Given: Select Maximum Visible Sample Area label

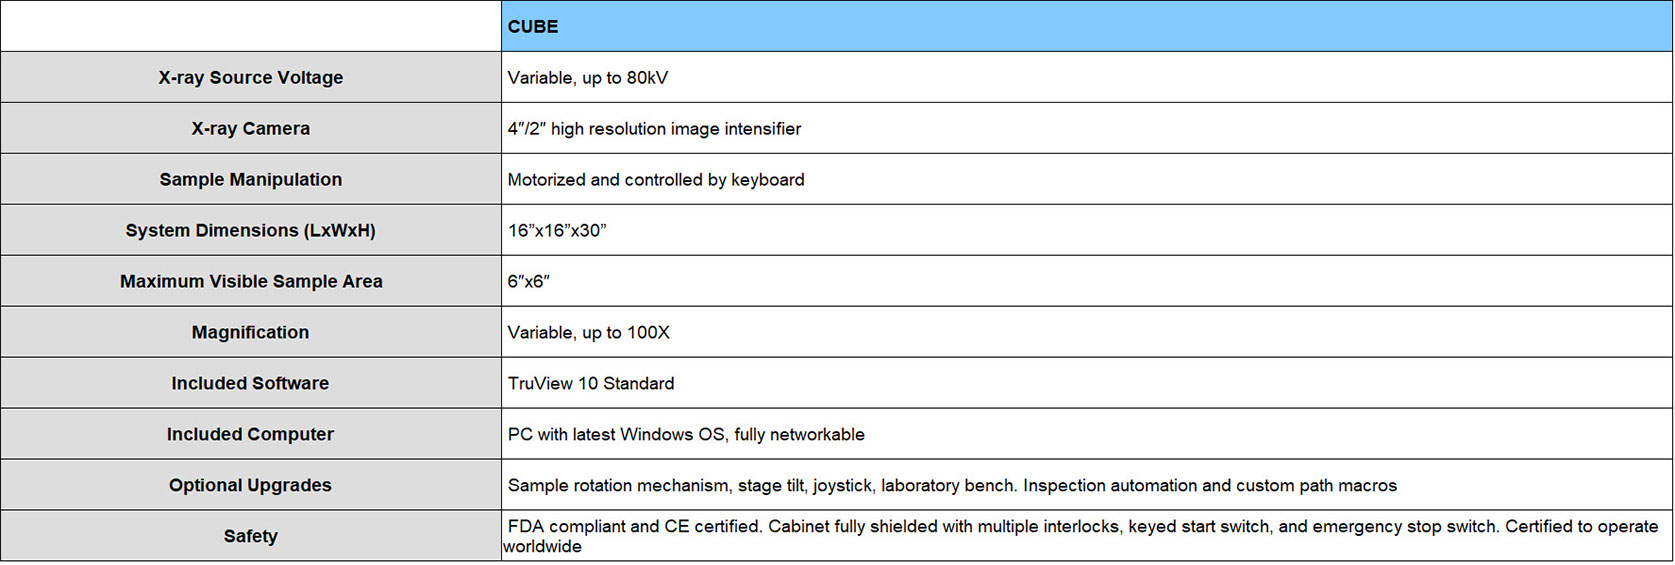Looking at the screenshot, I should (x=251, y=282).
